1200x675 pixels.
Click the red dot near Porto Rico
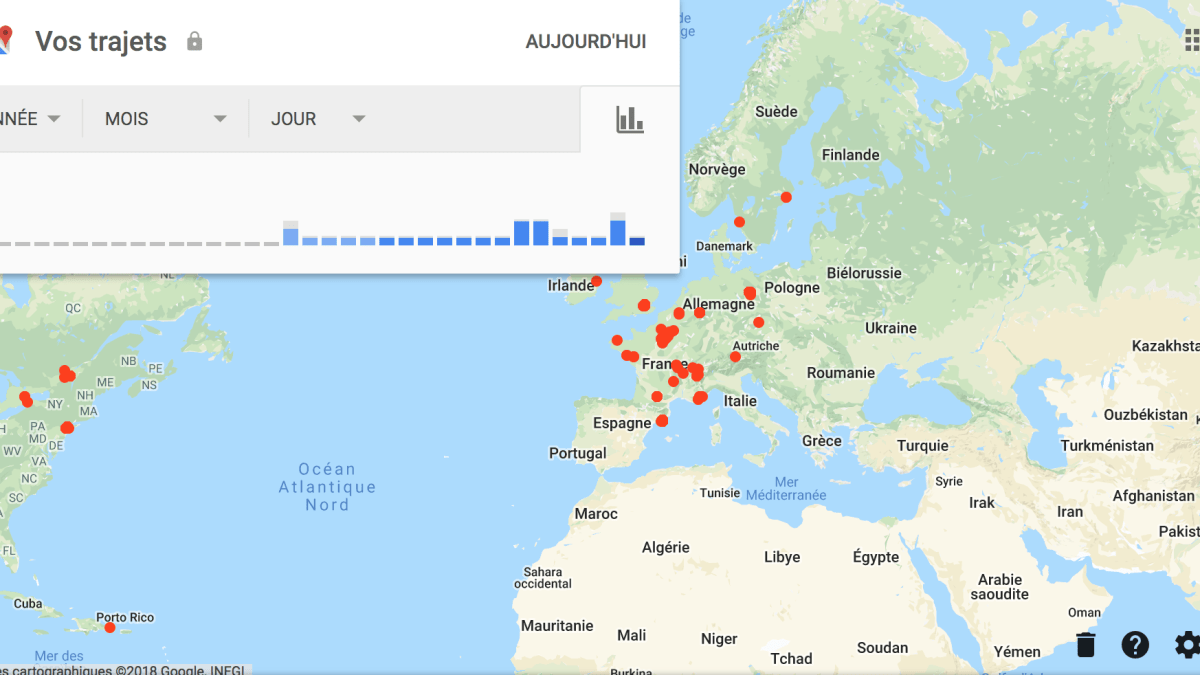[110, 627]
